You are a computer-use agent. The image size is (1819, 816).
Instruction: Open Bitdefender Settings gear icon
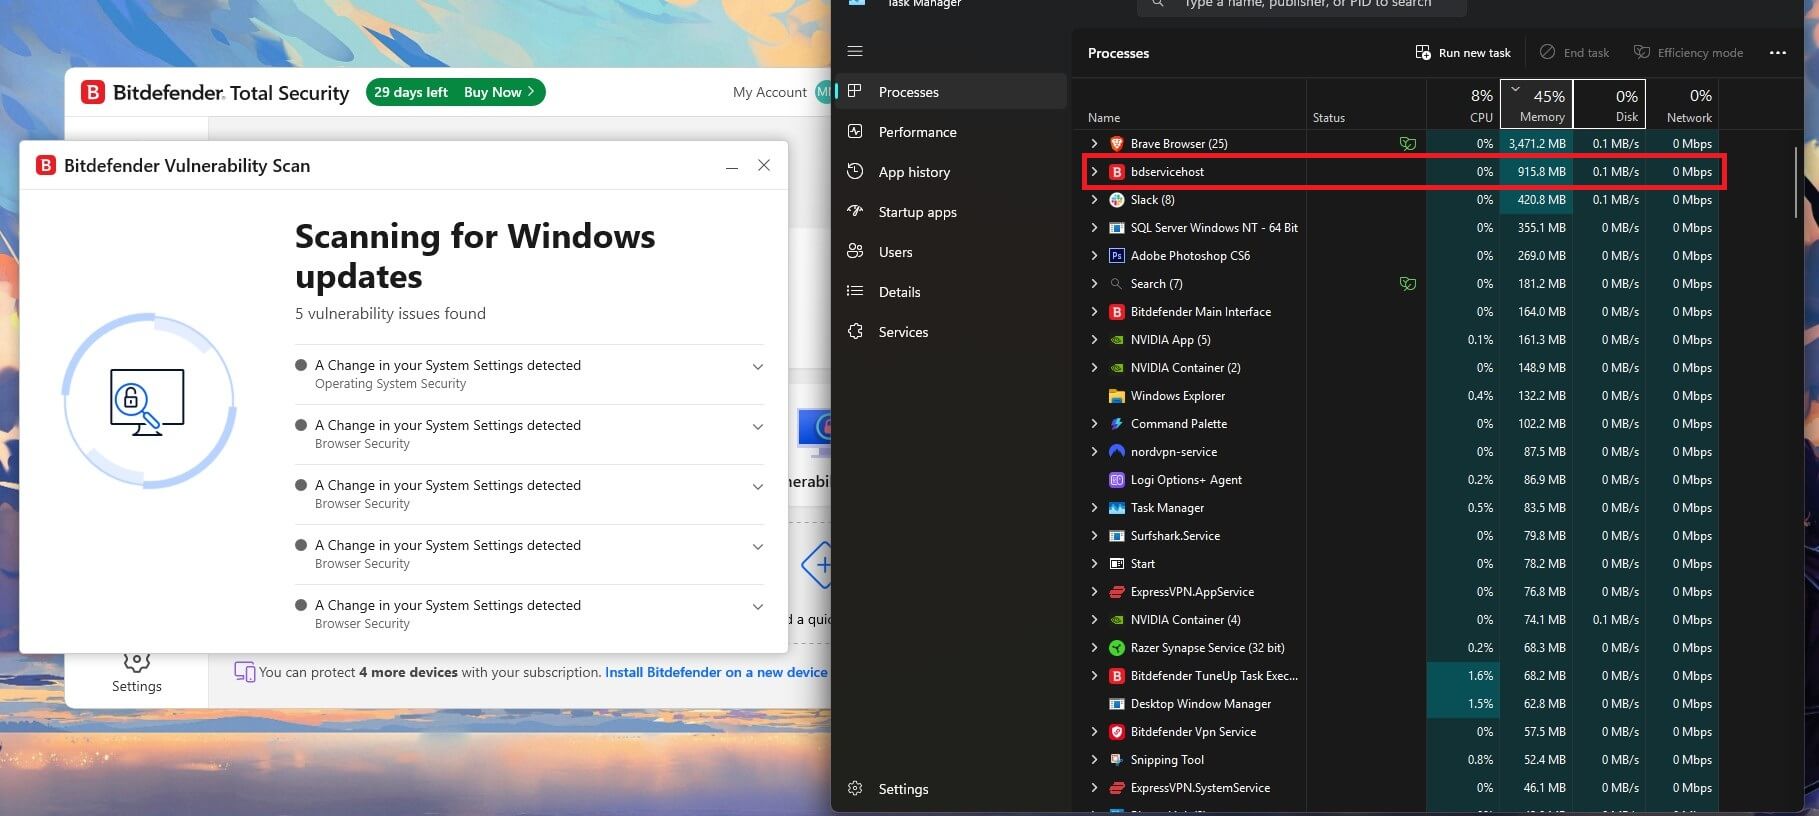(x=137, y=660)
